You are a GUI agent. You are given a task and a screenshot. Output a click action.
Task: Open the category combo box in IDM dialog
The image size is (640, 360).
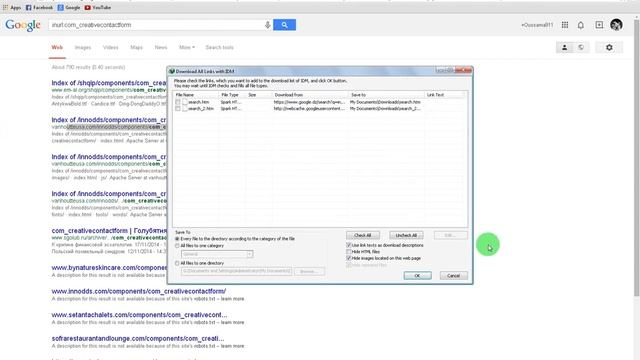pyautogui.click(x=217, y=254)
